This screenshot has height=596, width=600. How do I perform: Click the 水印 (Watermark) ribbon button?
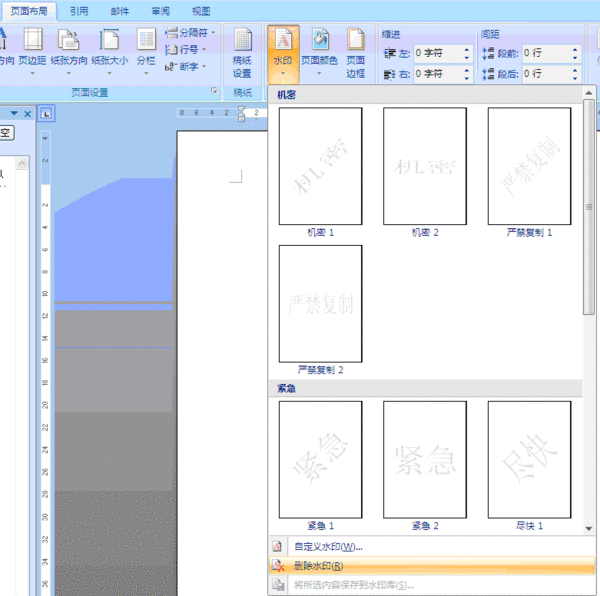pos(284,52)
